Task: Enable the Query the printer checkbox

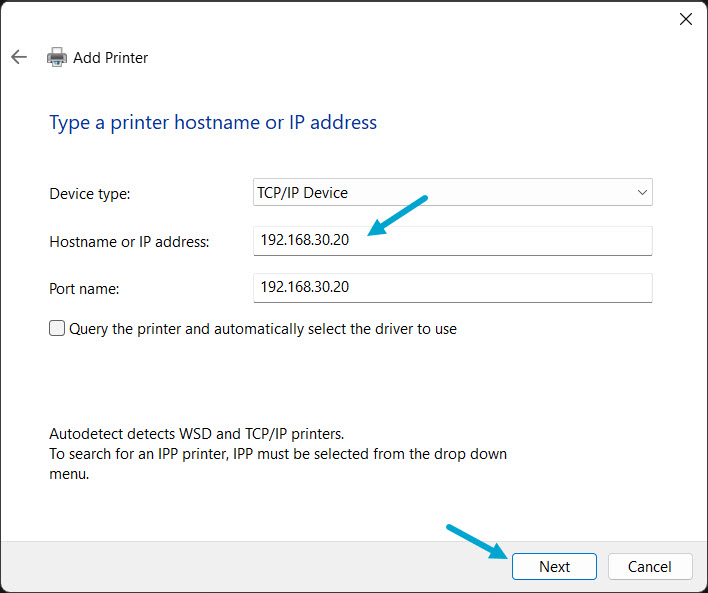Action: 57,328
